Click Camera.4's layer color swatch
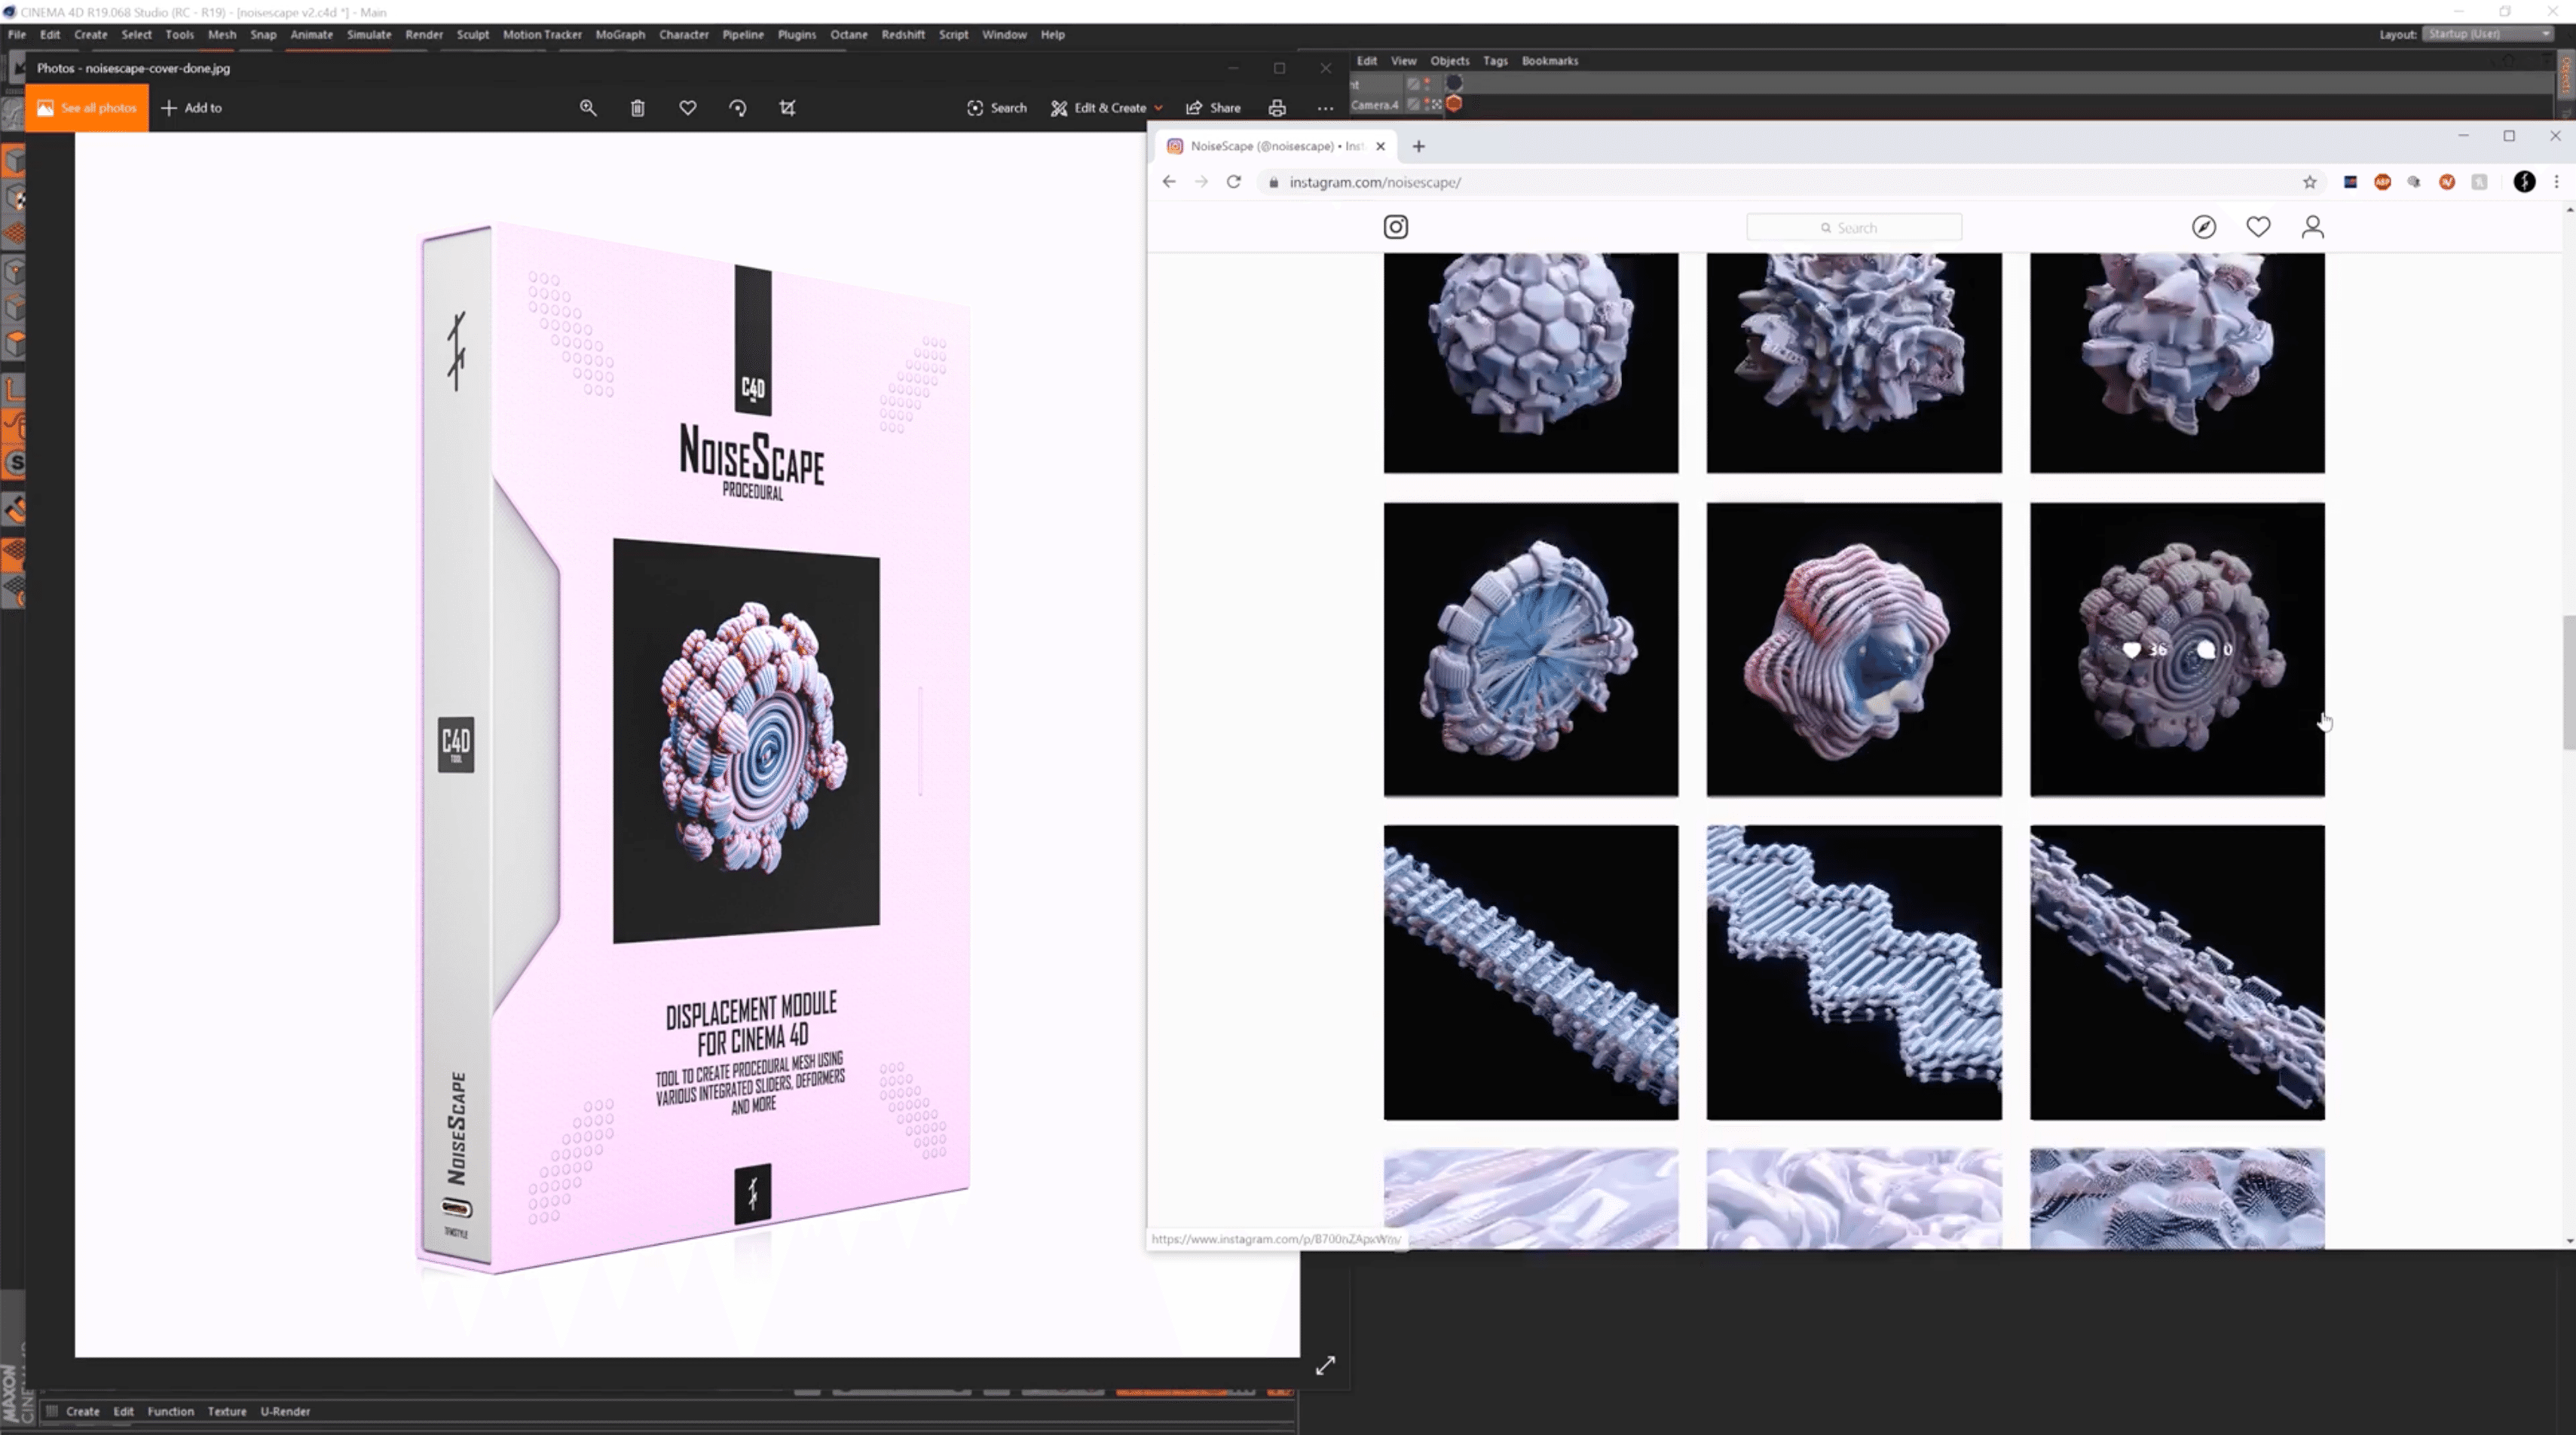 pos(1454,104)
